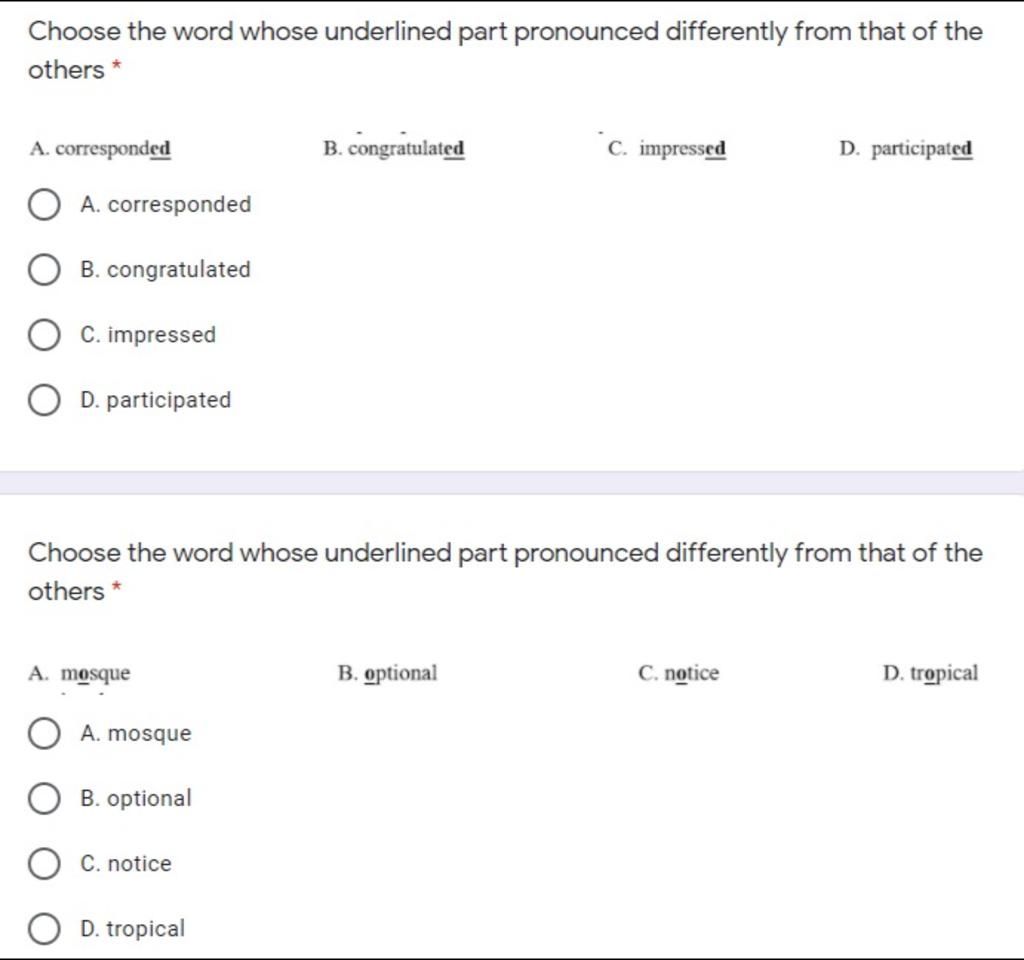Screen dimensions: 1024x960
Task: Pick the 'C. impressed' answer option
Action: coord(44,335)
